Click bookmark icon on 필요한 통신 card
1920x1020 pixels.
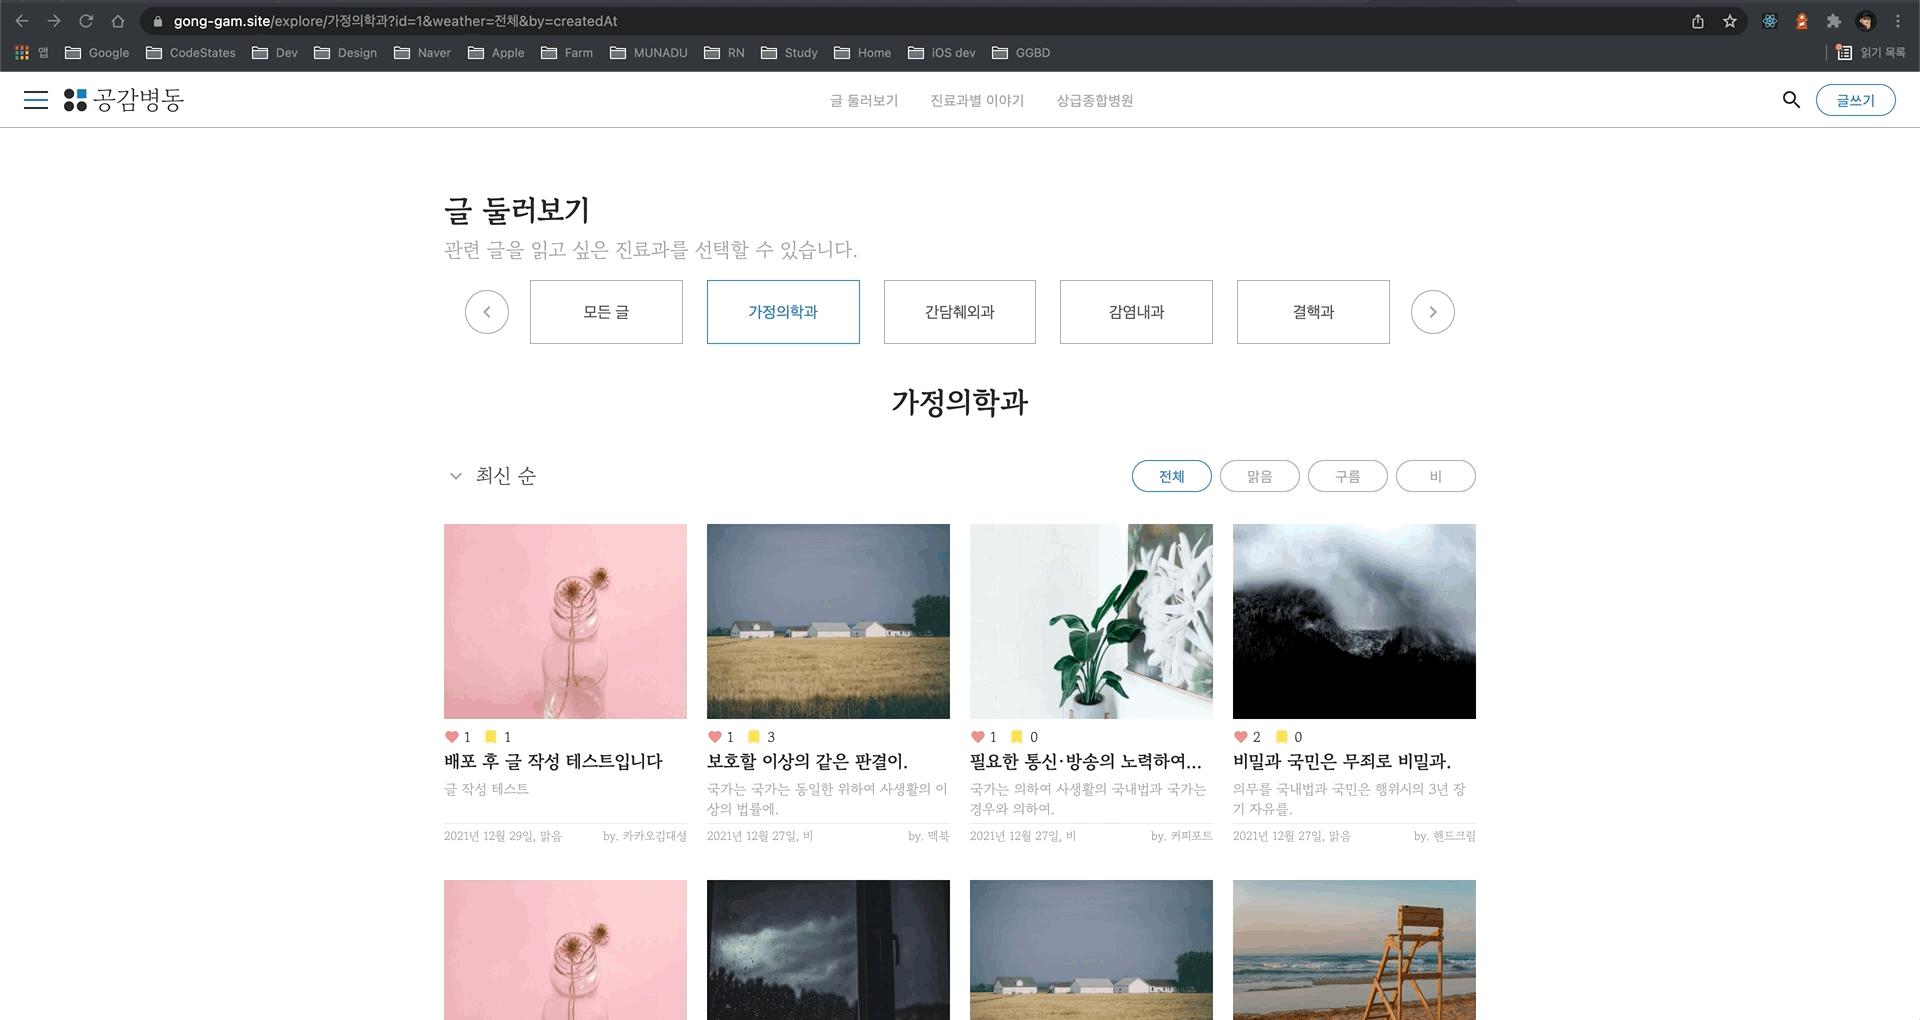pos(1017,737)
